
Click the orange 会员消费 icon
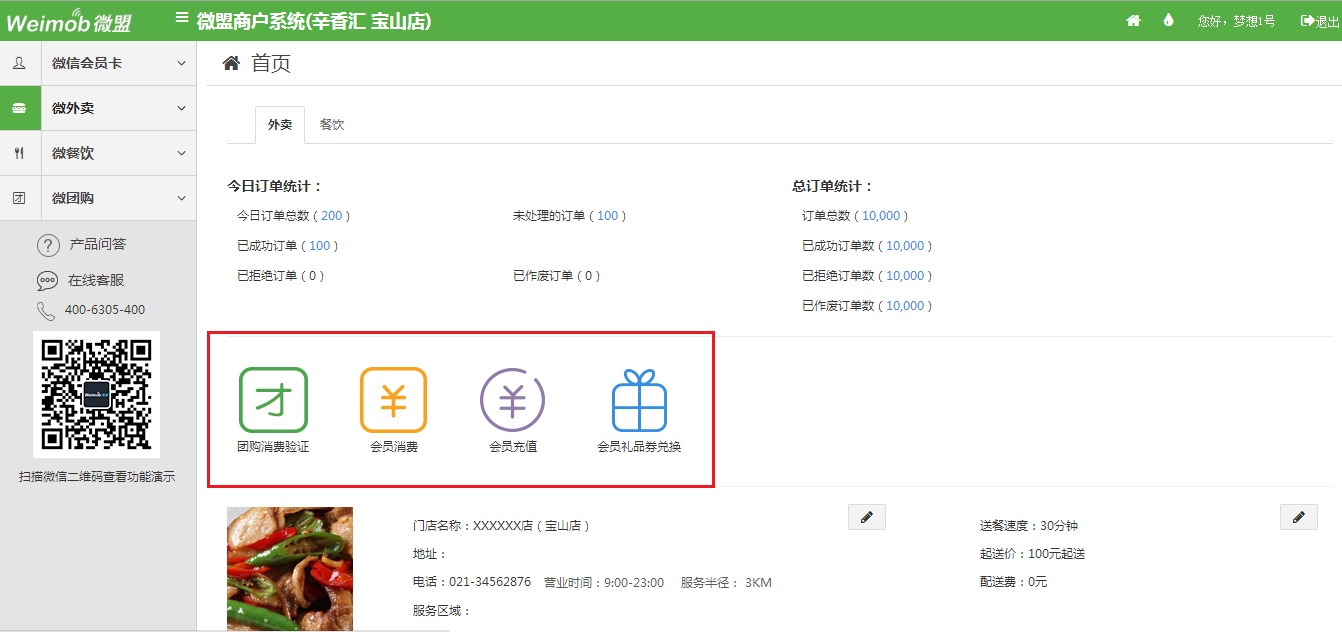393,400
